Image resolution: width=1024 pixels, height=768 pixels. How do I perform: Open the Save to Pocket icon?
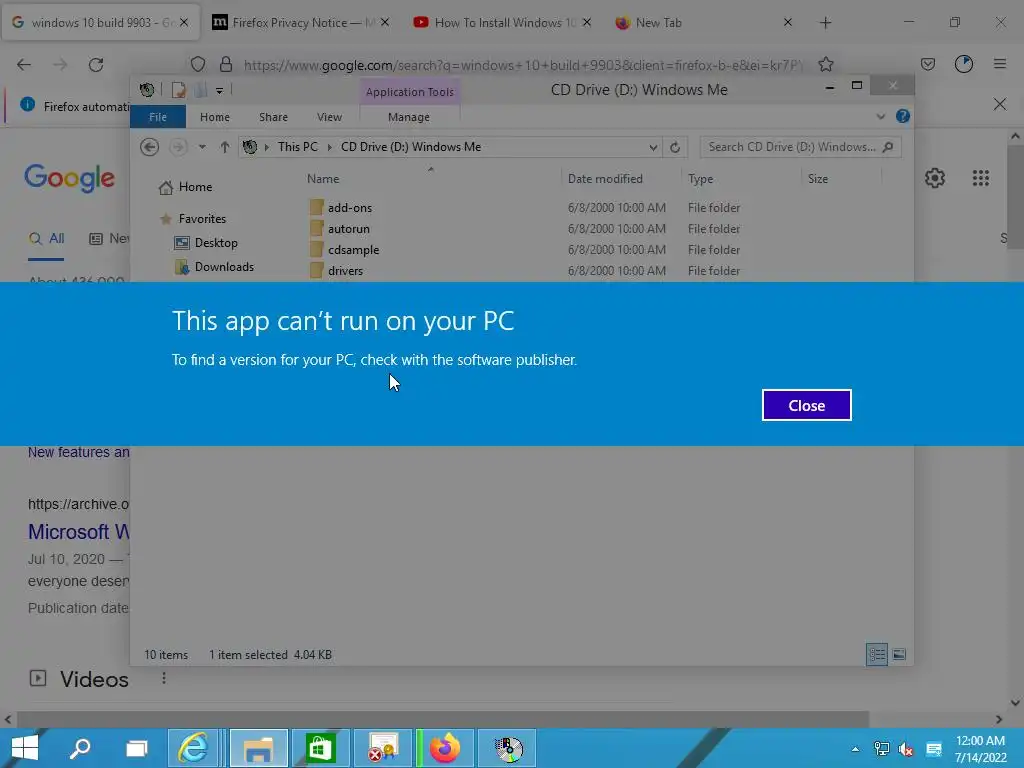click(928, 65)
